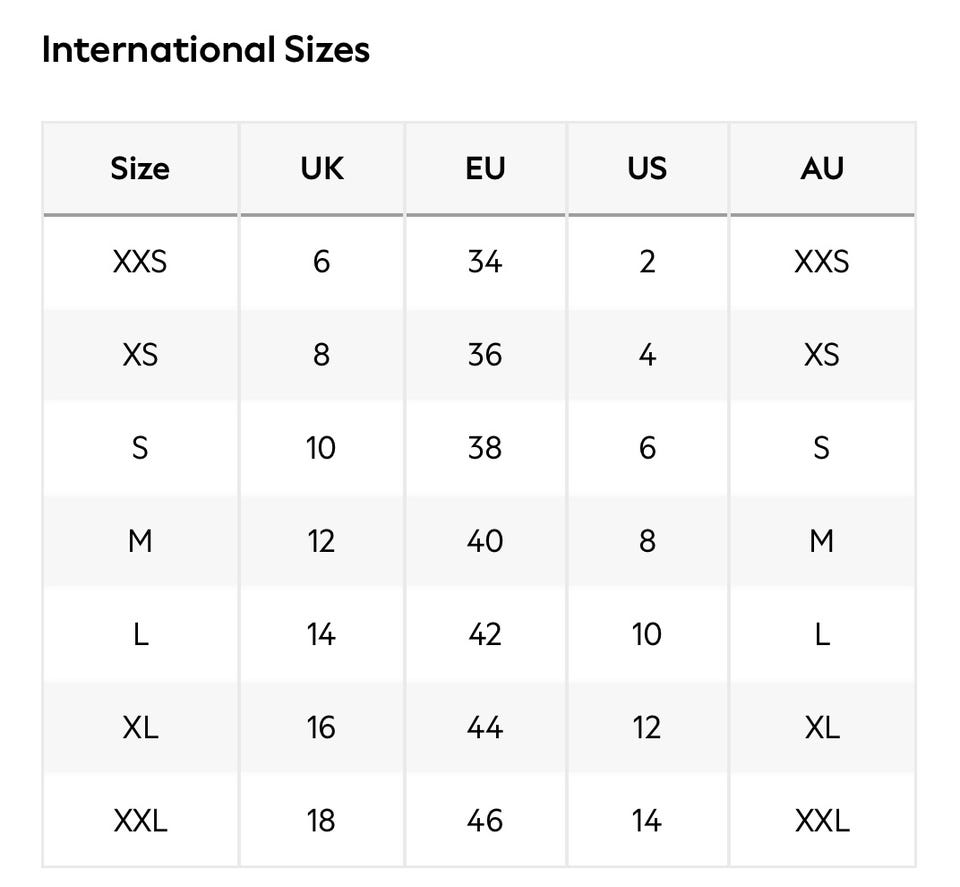Click the AU column header

point(822,168)
